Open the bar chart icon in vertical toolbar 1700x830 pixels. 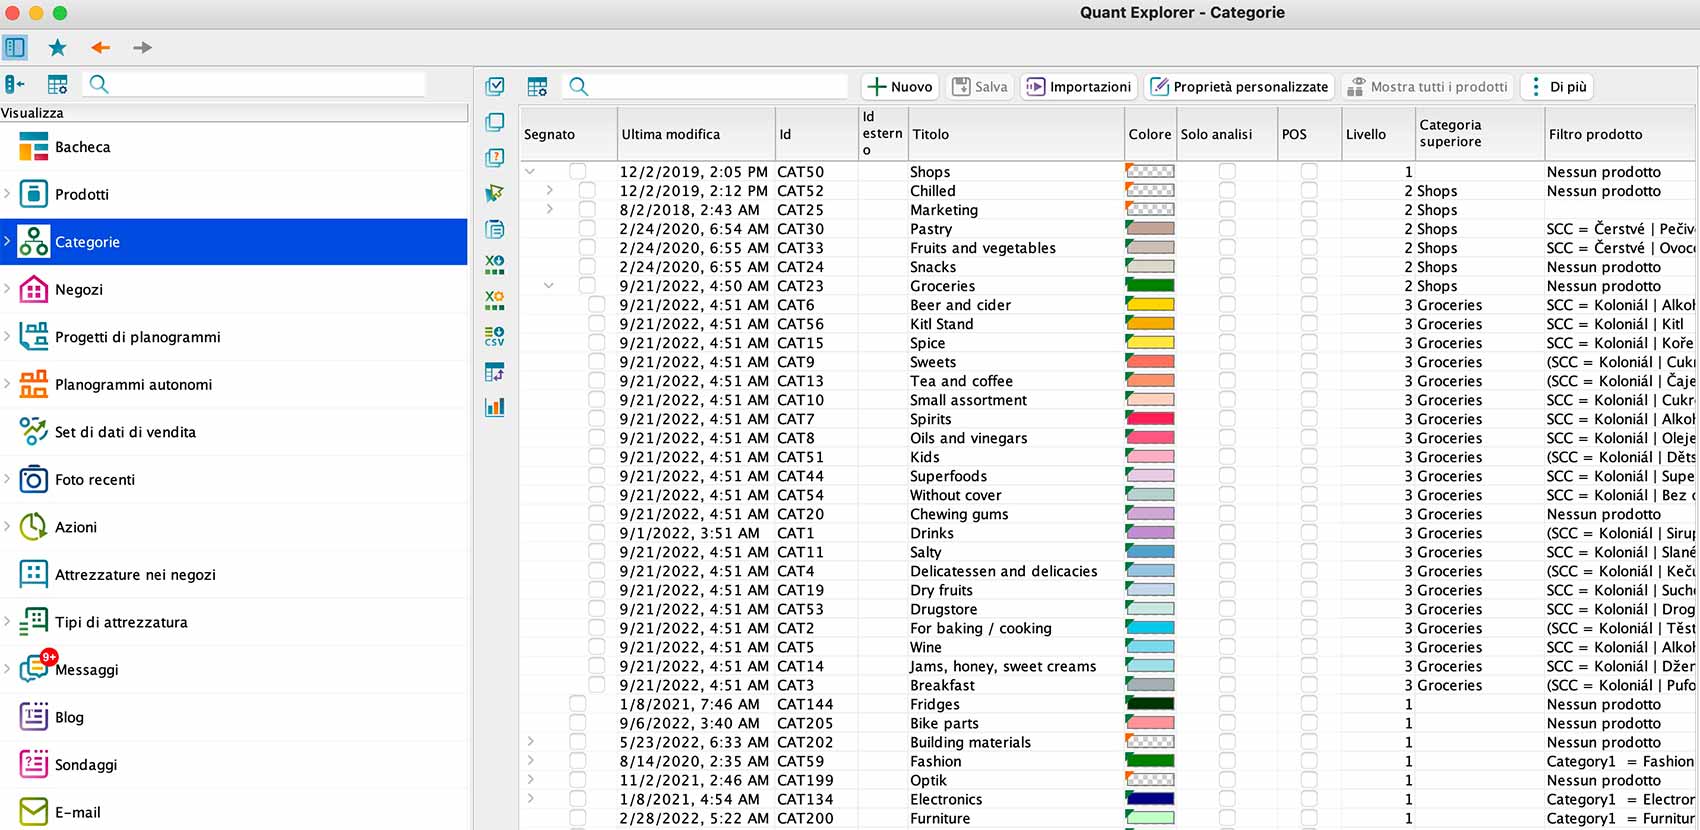tap(494, 407)
